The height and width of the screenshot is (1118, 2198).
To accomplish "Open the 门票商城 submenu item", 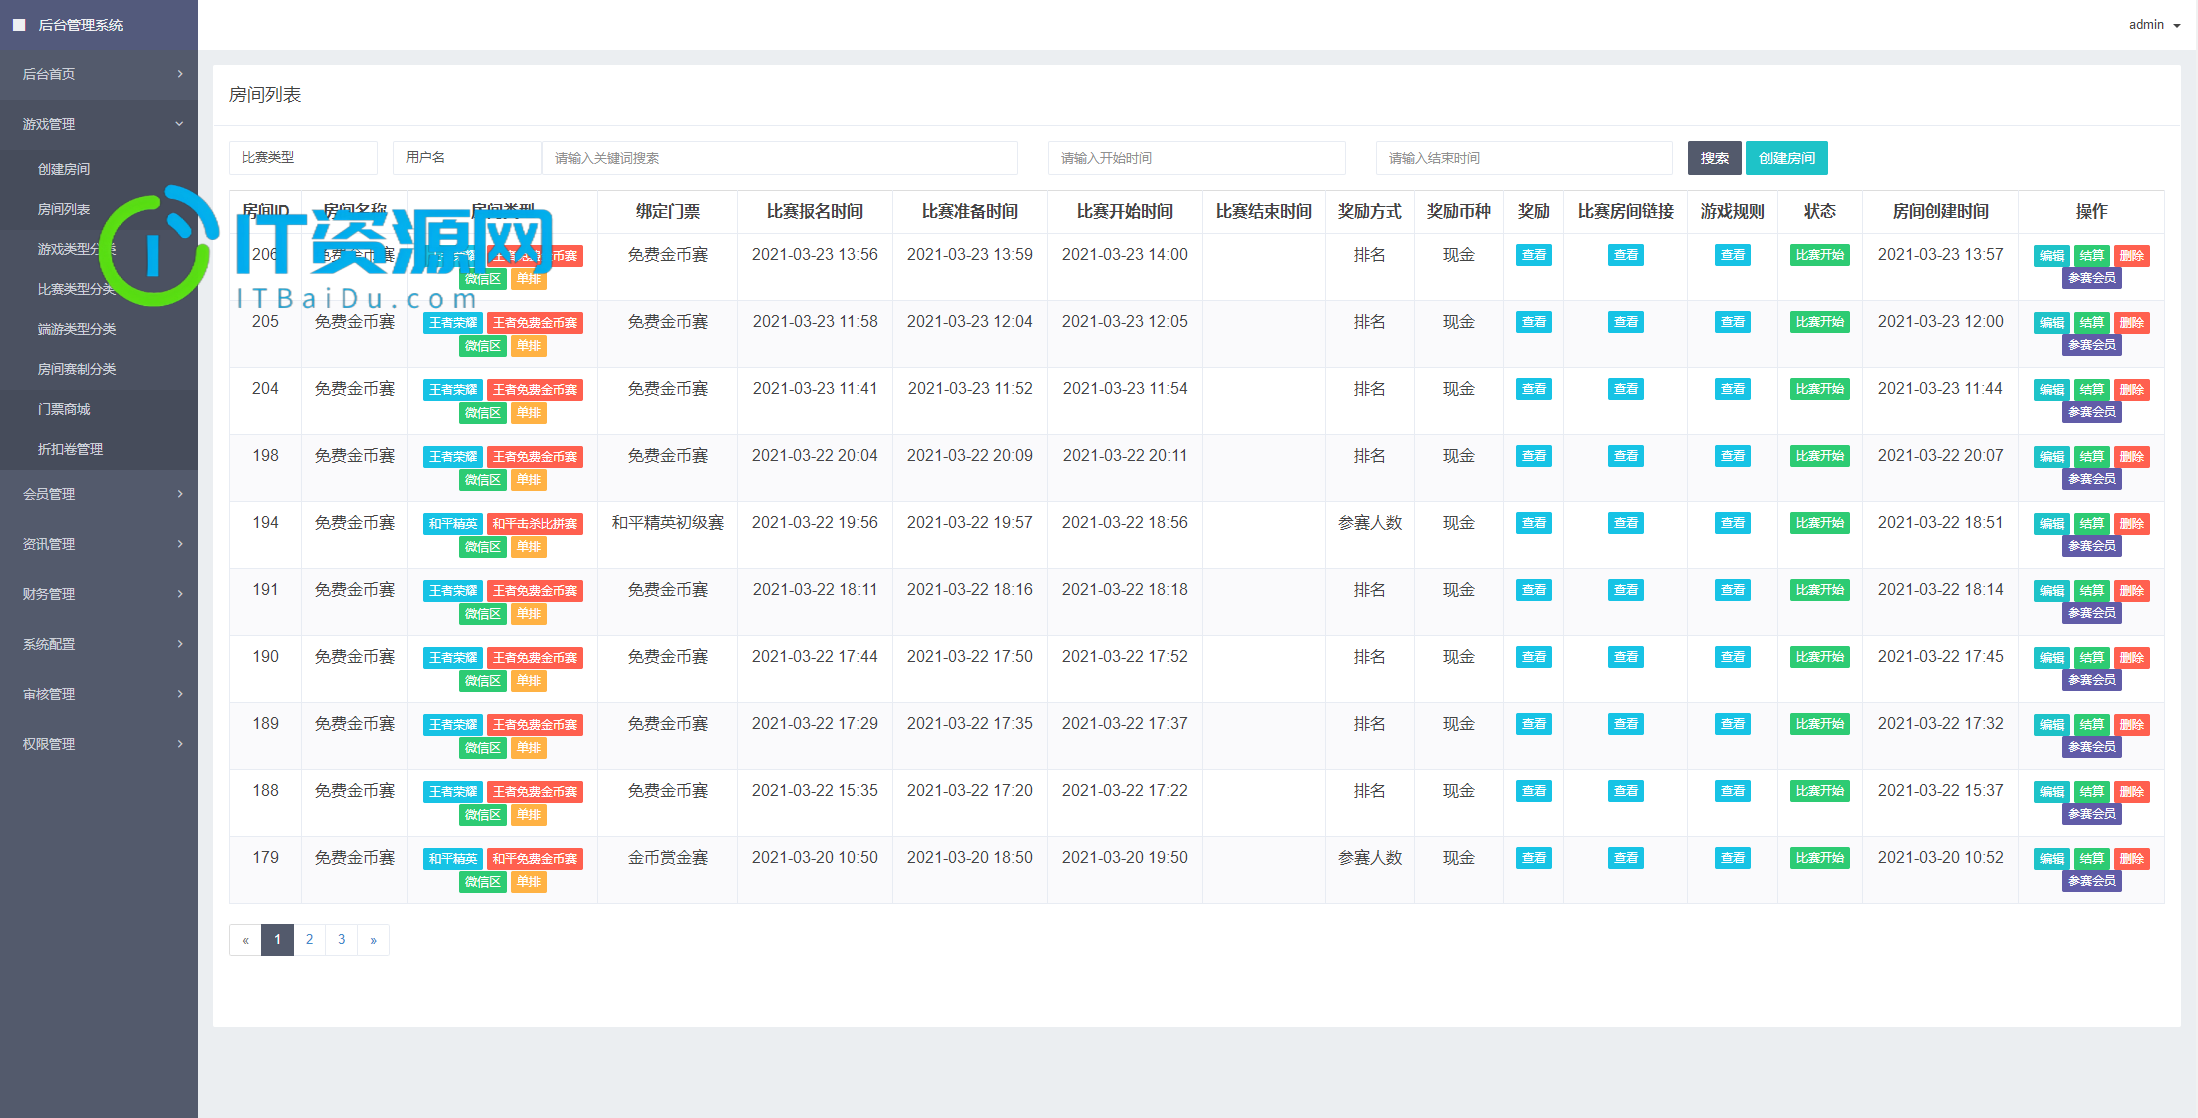I will pyautogui.click(x=99, y=409).
